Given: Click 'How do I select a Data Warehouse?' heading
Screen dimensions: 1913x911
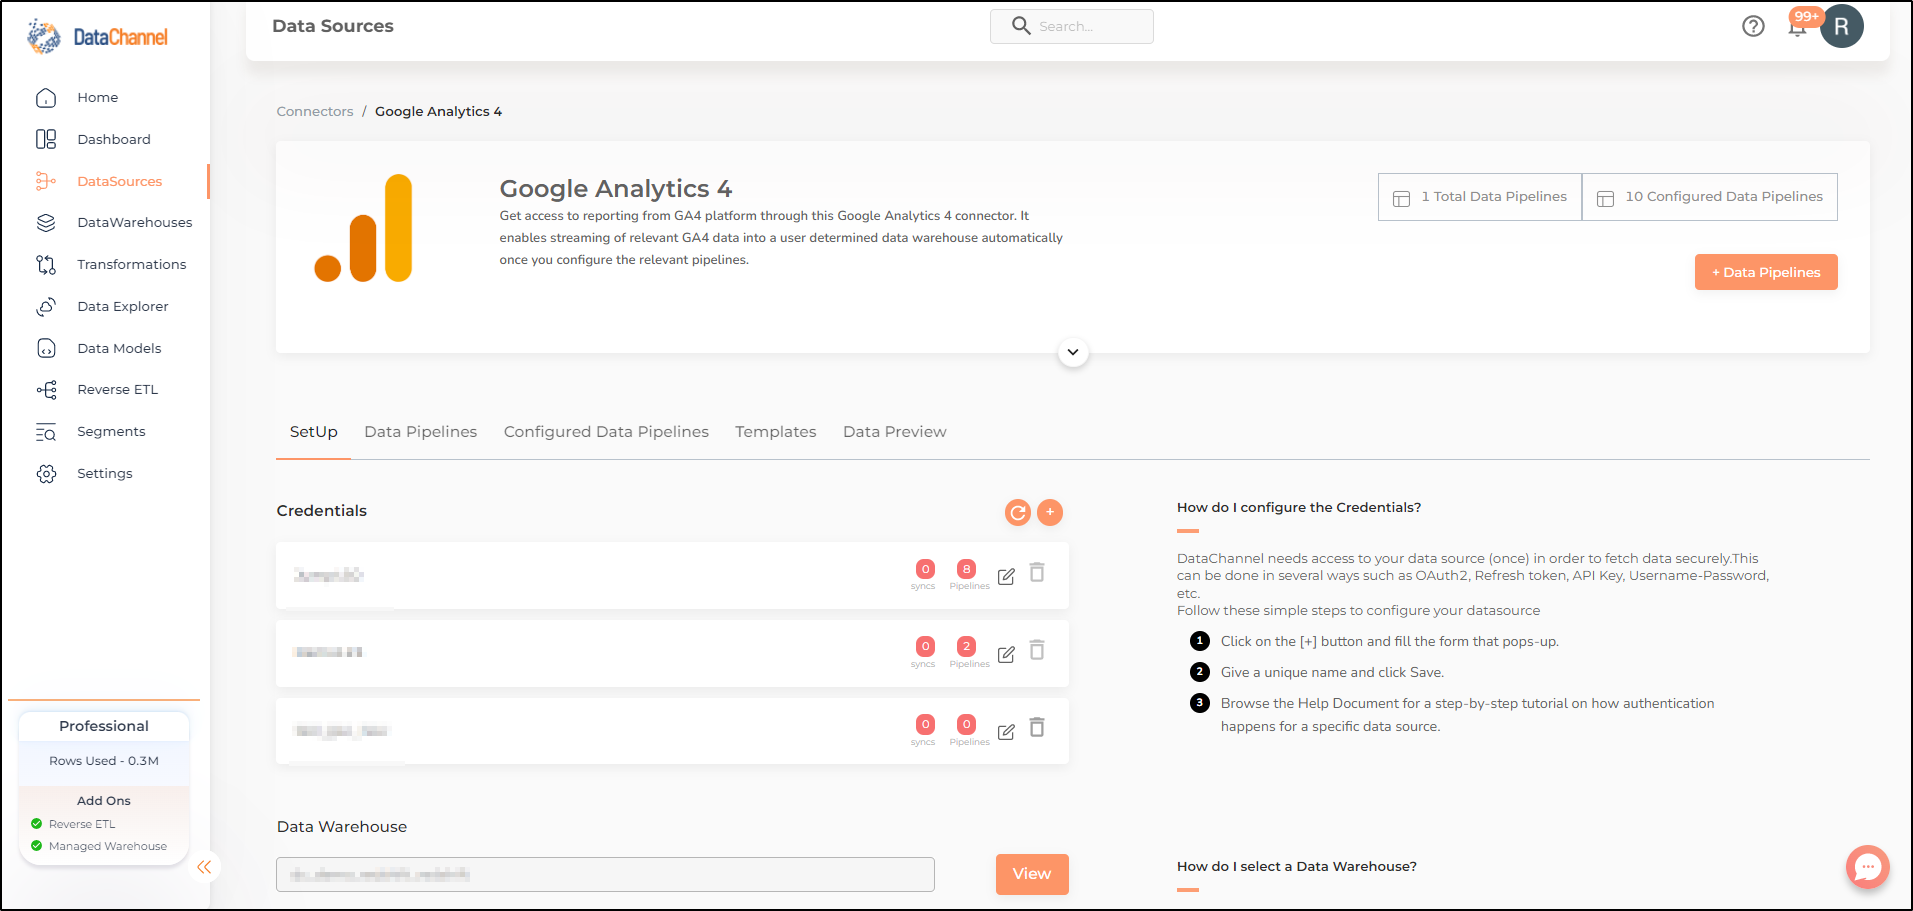Looking at the screenshot, I should coord(1297,867).
